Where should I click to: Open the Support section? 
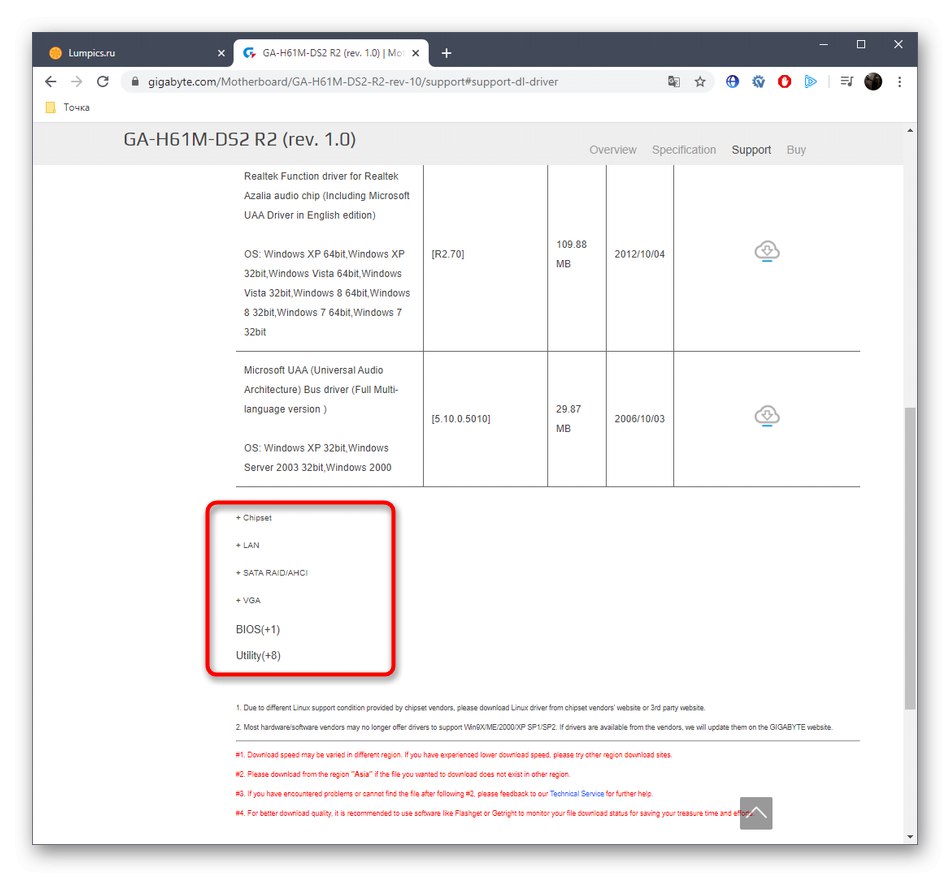click(x=751, y=150)
